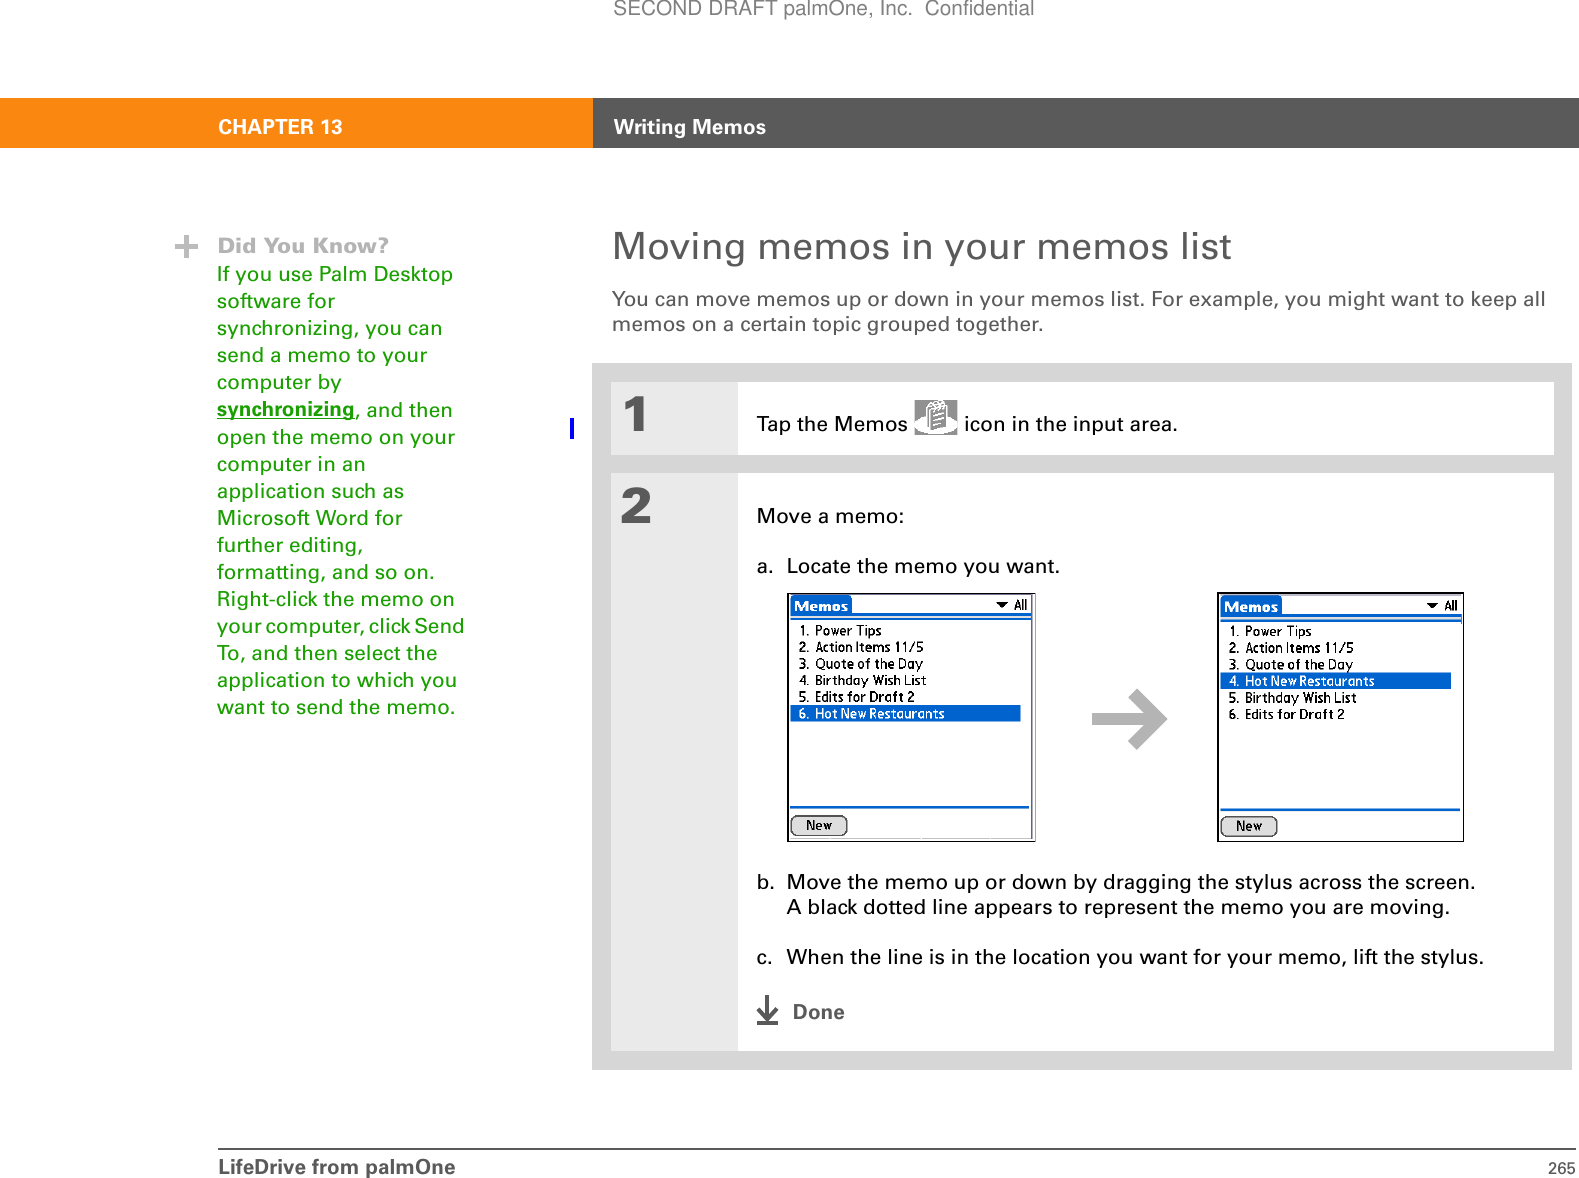Select '1. Power Tips' in left memo list
The height and width of the screenshot is (1178, 1579).
[x=840, y=631]
